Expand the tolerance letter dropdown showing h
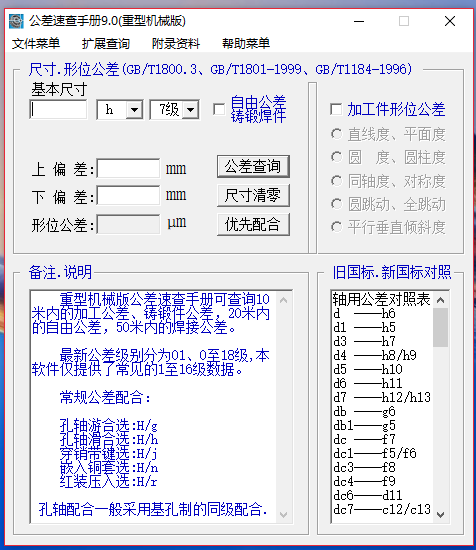Viewport: 476px width, 550px height. click(x=134, y=110)
